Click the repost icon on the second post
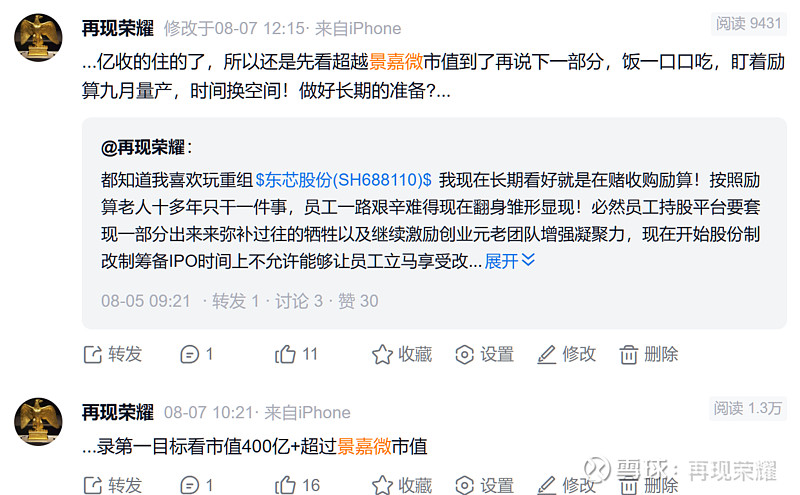 pos(93,485)
